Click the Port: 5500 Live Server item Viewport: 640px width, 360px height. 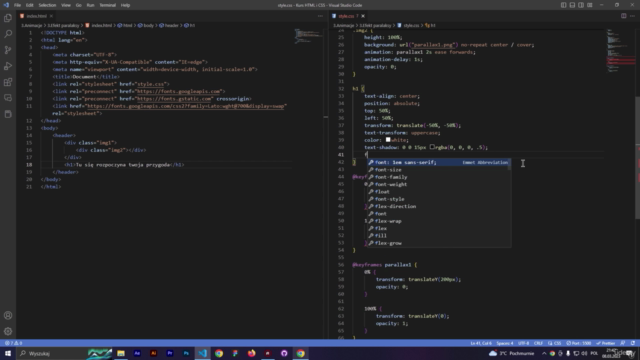579,343
